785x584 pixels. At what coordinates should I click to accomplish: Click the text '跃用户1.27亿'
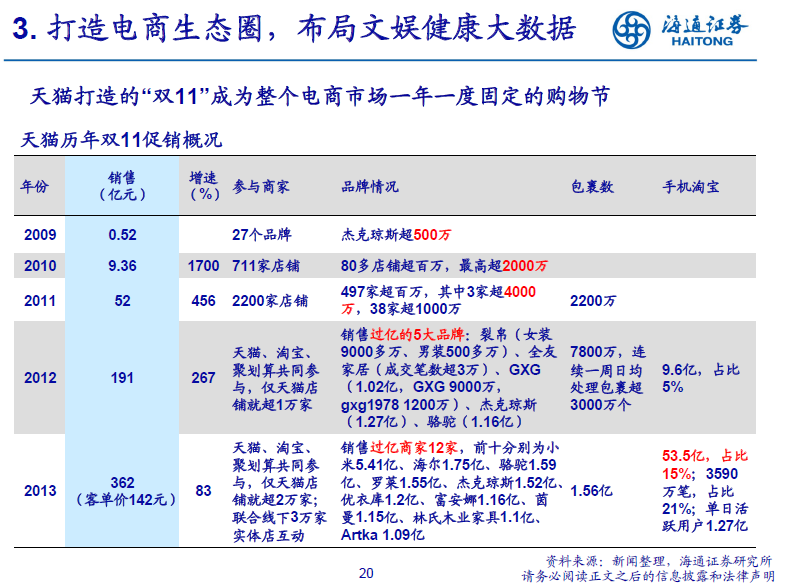tap(705, 526)
